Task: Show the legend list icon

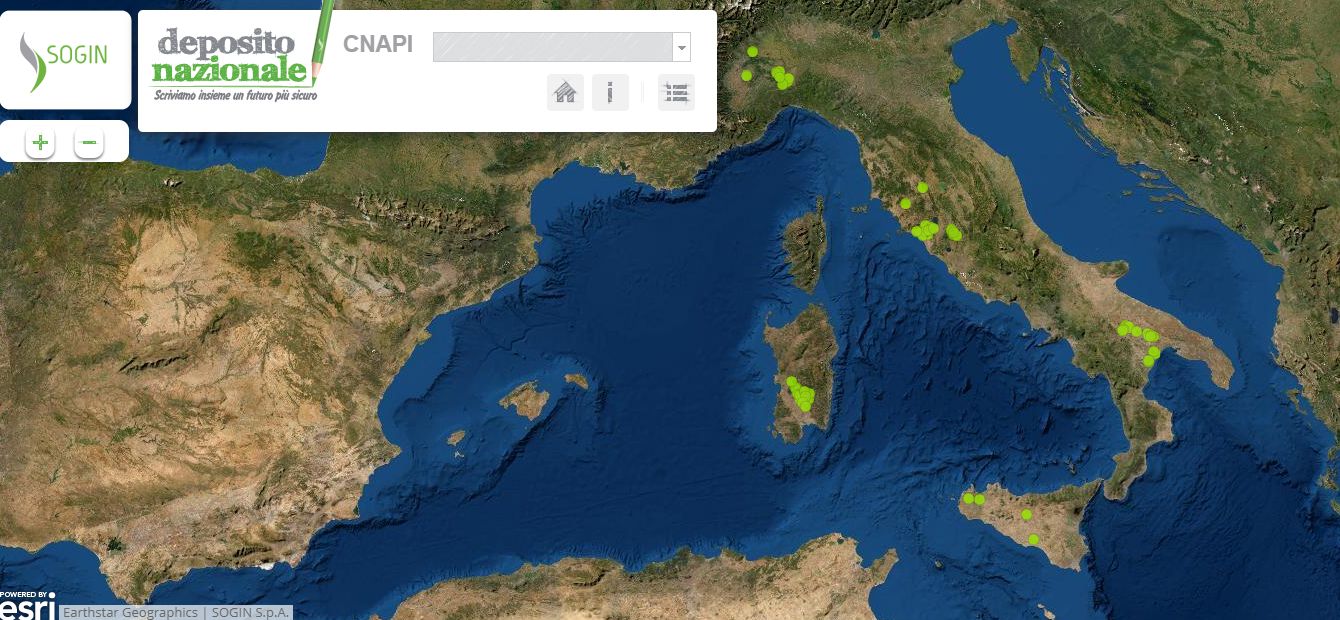Action: [676, 93]
